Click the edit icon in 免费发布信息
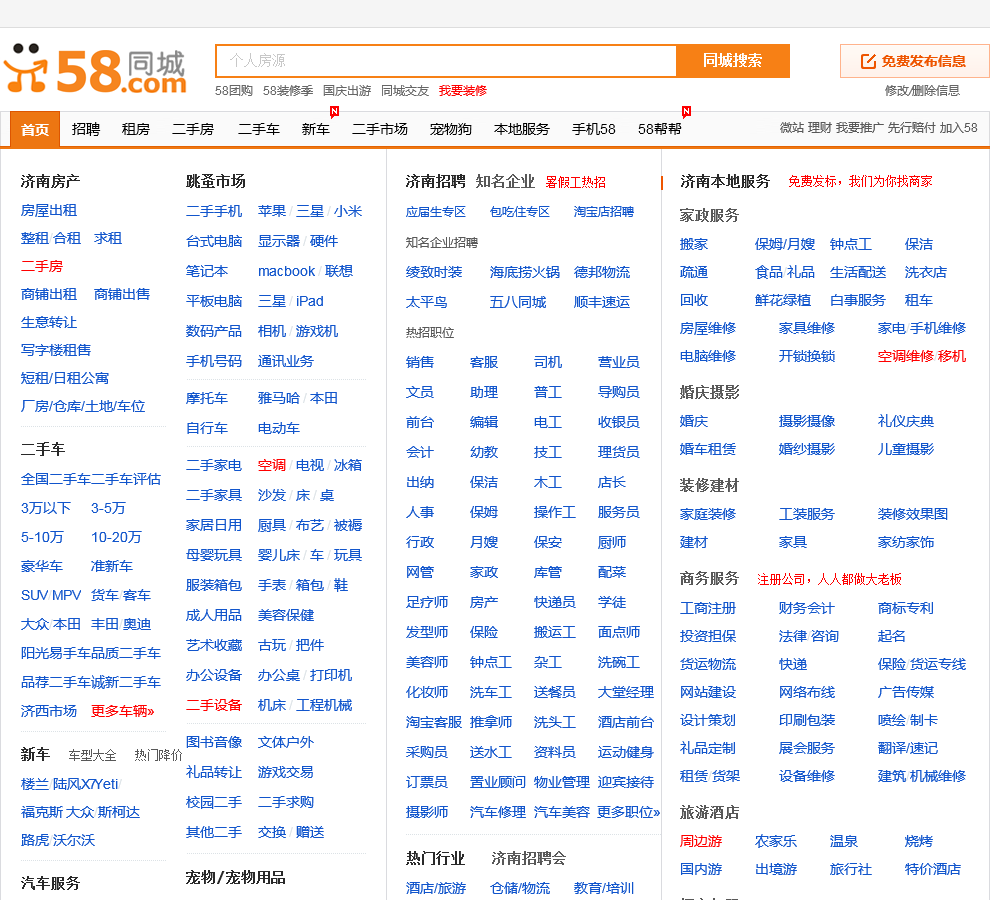The height and width of the screenshot is (900, 990). click(x=868, y=61)
